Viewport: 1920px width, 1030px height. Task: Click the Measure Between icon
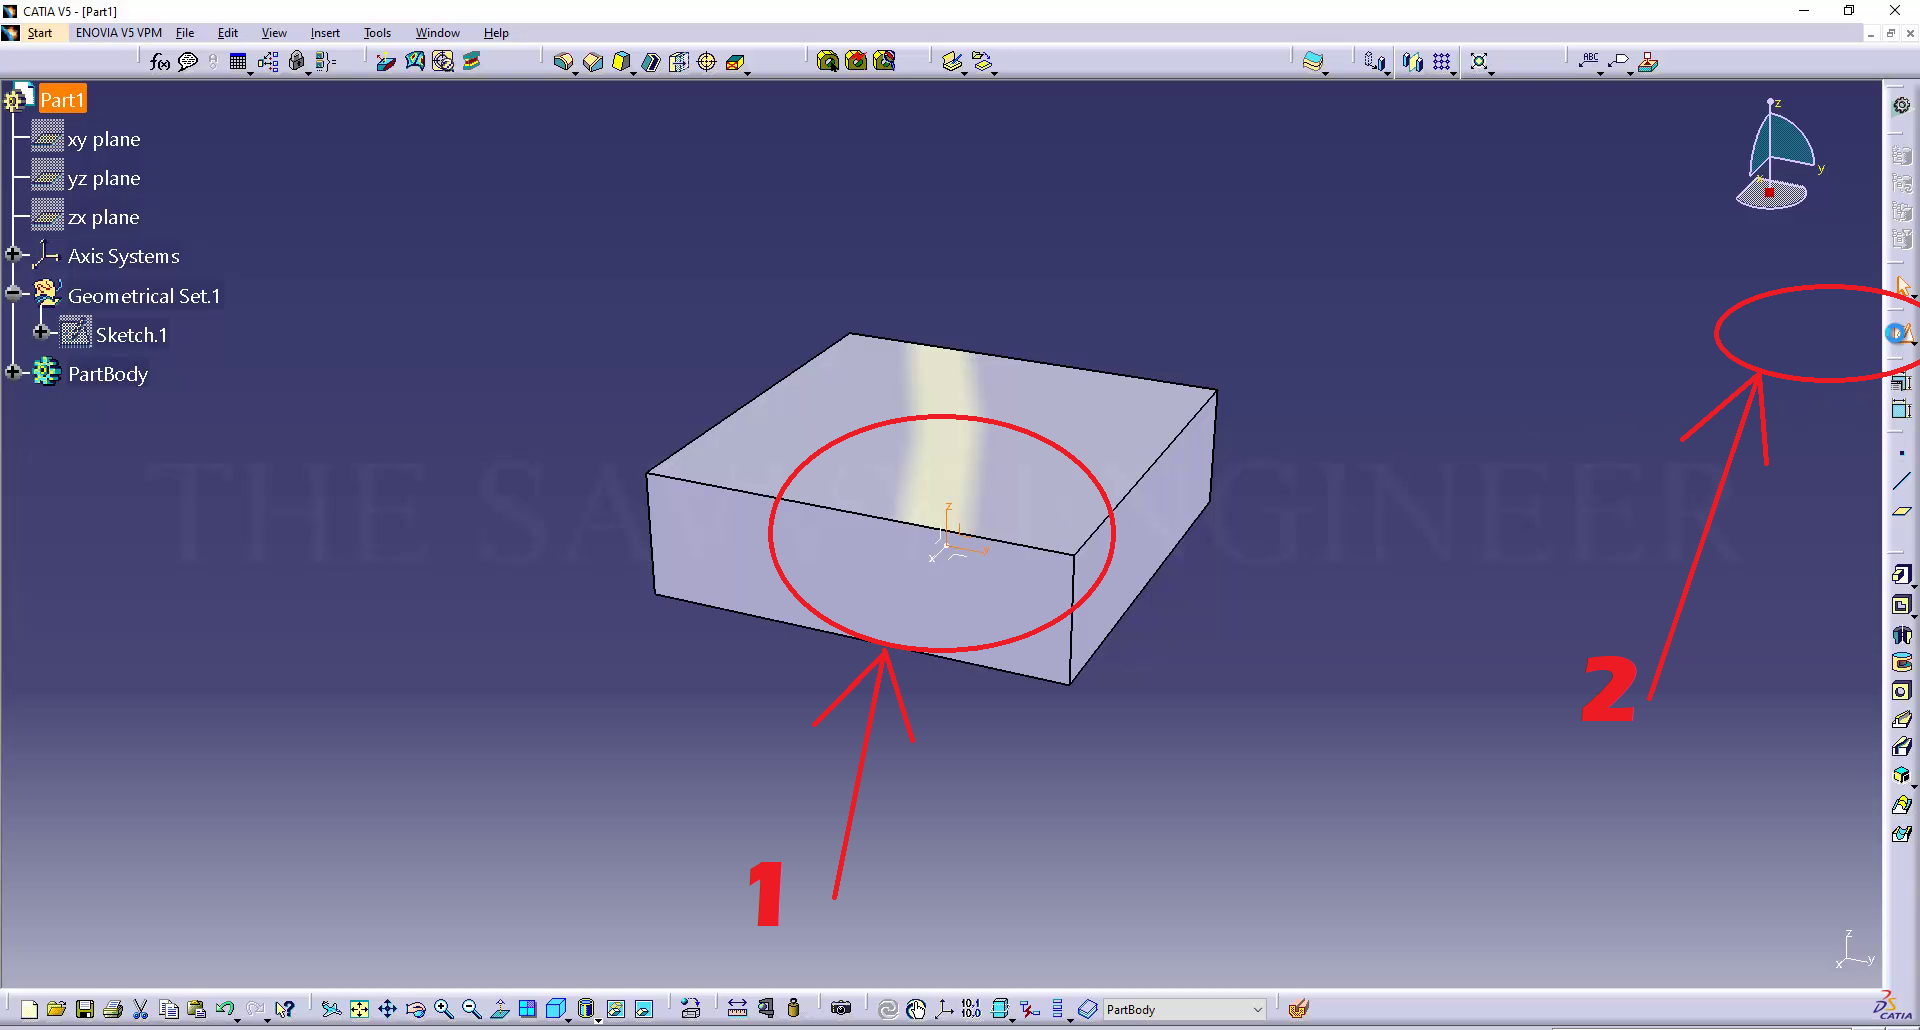(737, 1009)
